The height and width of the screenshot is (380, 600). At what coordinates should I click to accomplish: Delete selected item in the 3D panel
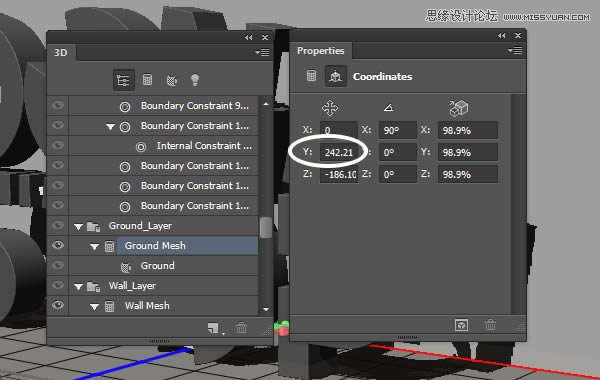241,328
